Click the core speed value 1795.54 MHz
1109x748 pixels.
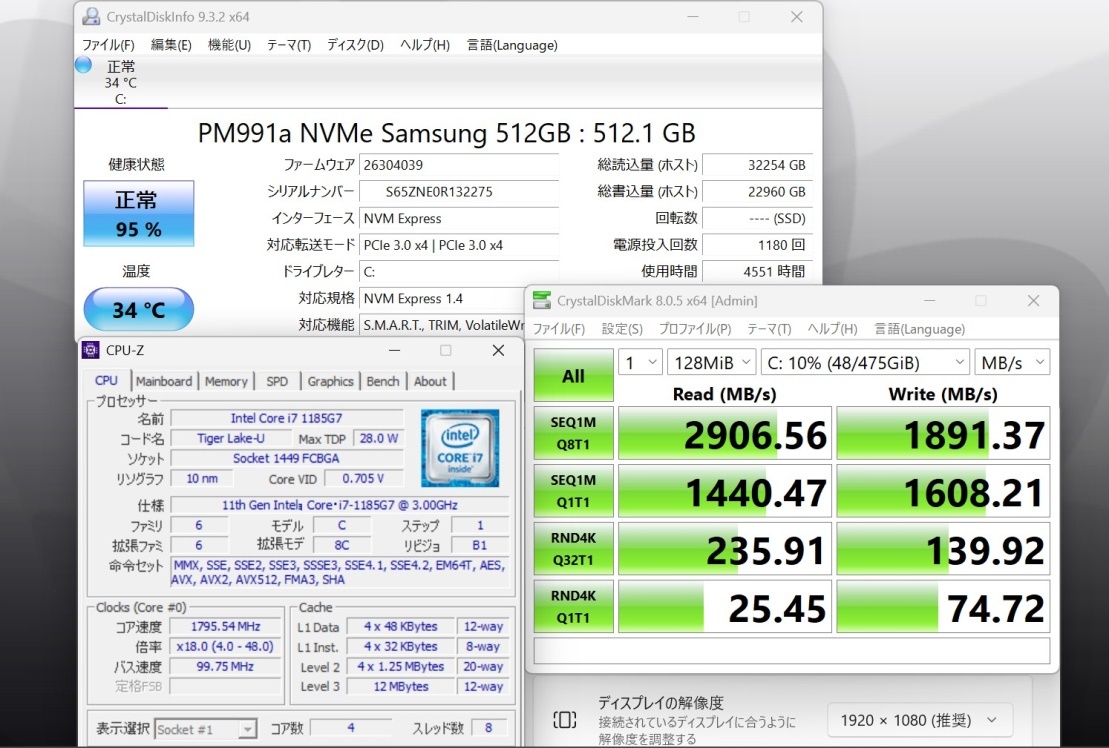pos(226,626)
